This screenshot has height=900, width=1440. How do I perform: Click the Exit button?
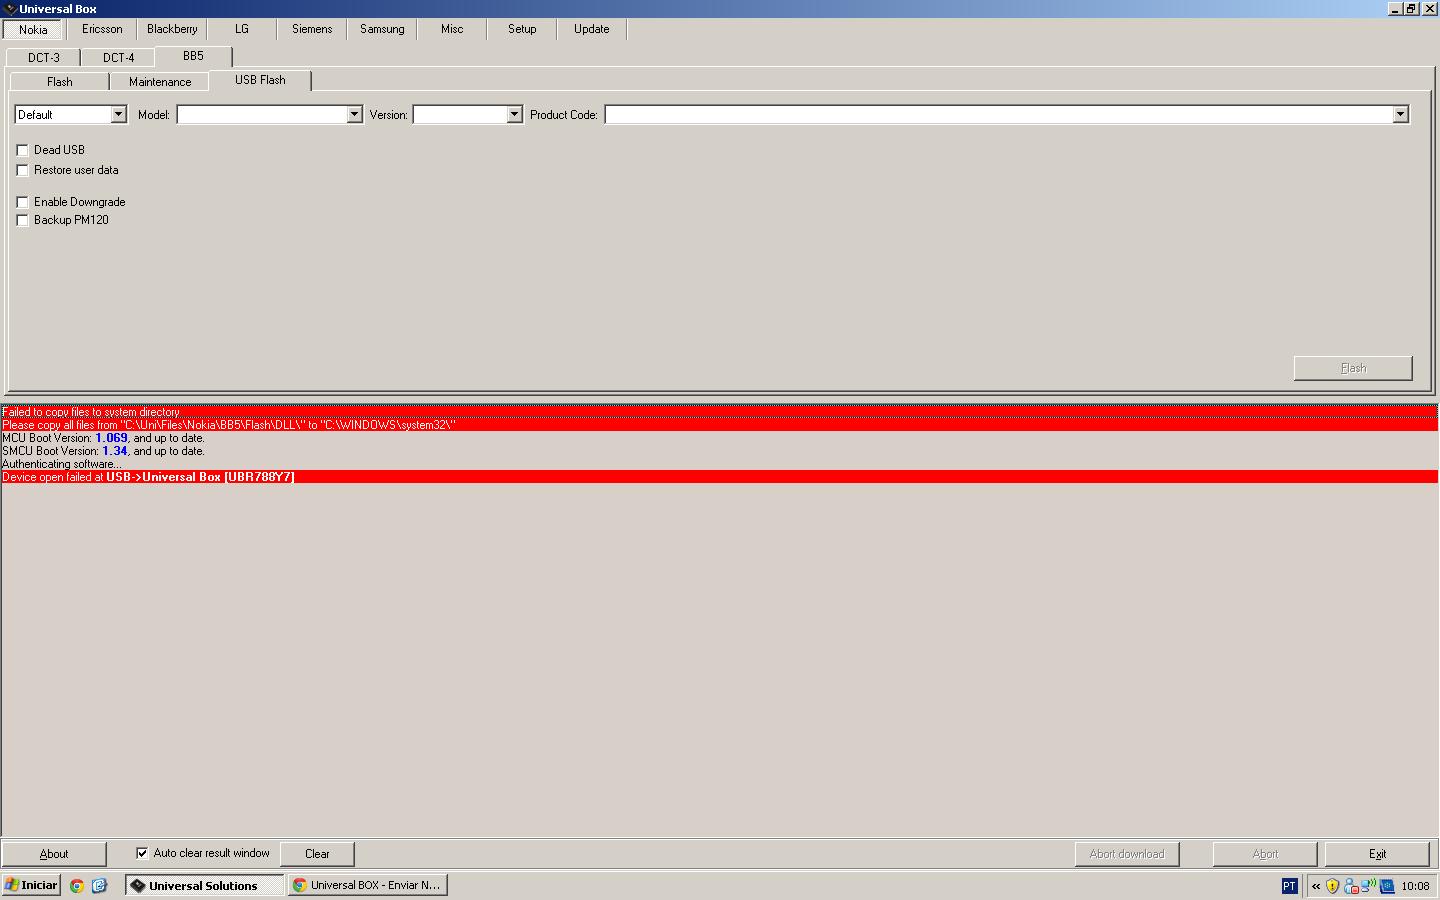(x=1377, y=854)
